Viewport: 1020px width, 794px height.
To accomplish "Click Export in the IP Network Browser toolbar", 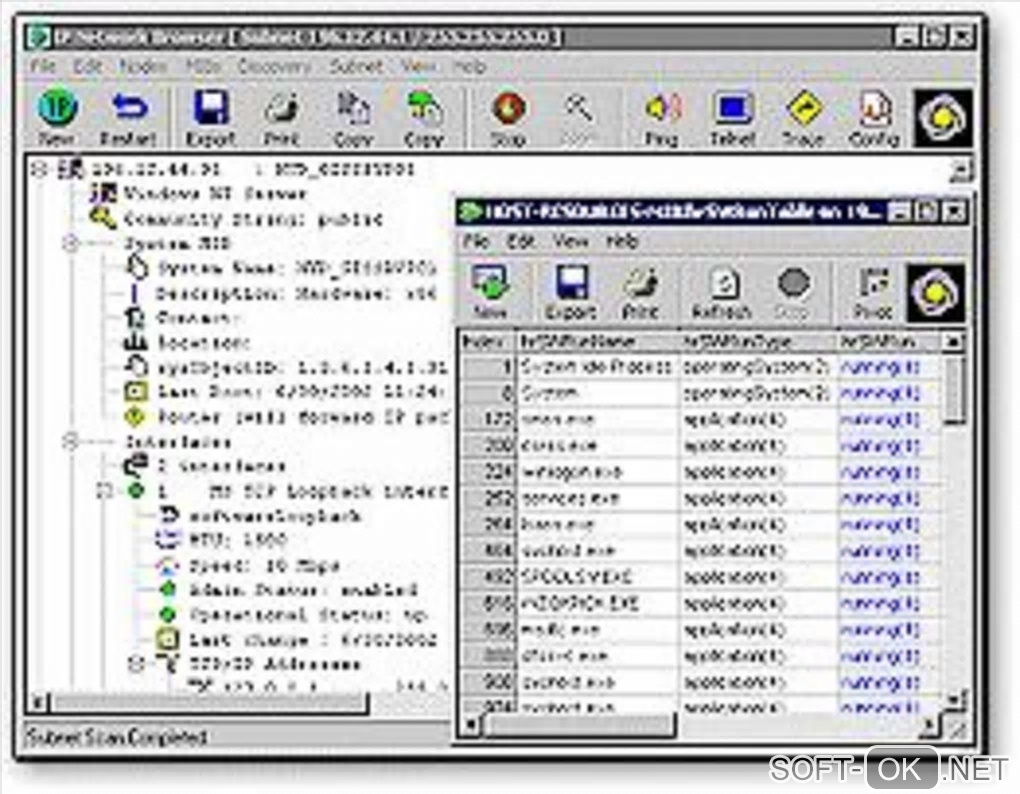I will pyautogui.click(x=211, y=118).
